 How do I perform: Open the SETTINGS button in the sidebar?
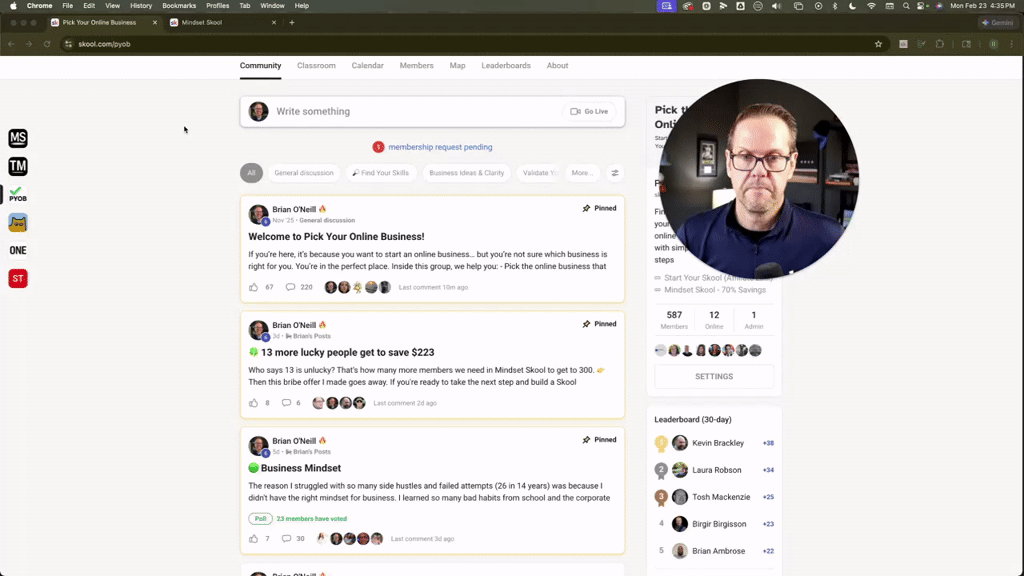pyautogui.click(x=714, y=377)
